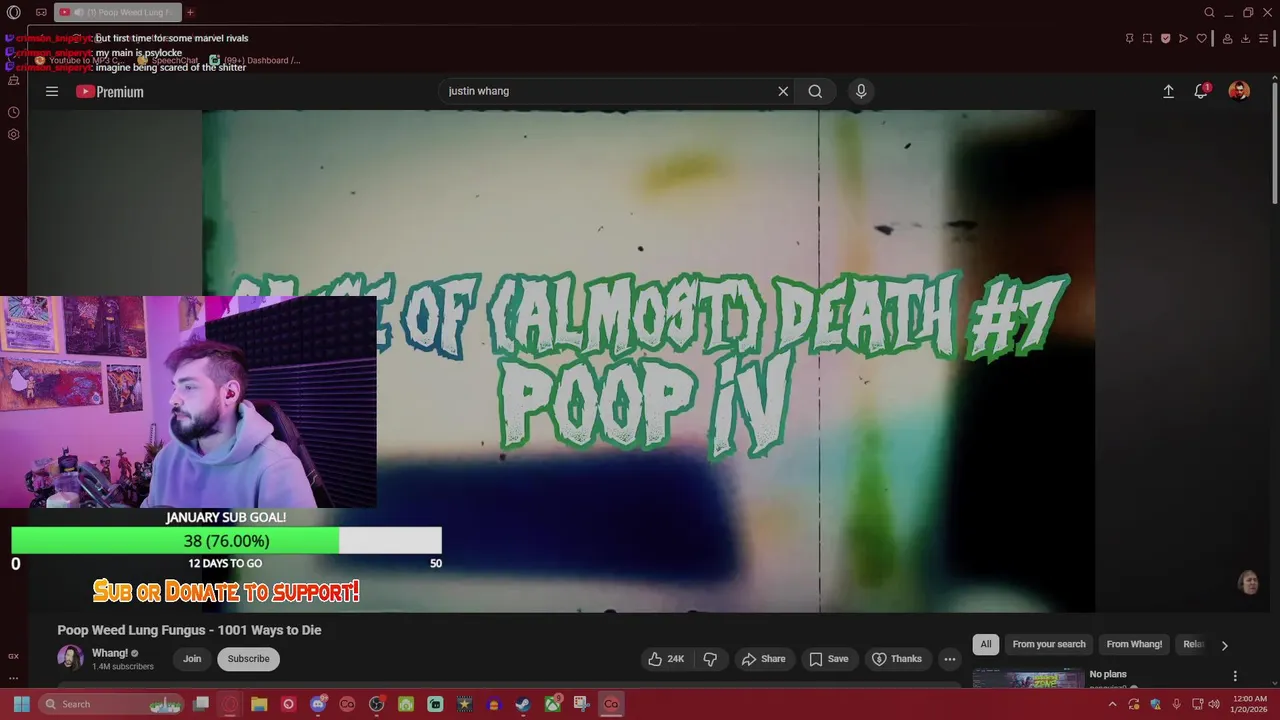Viewport: 1280px width, 720px height.
Task: Save the video to a playlist
Action: [829, 659]
